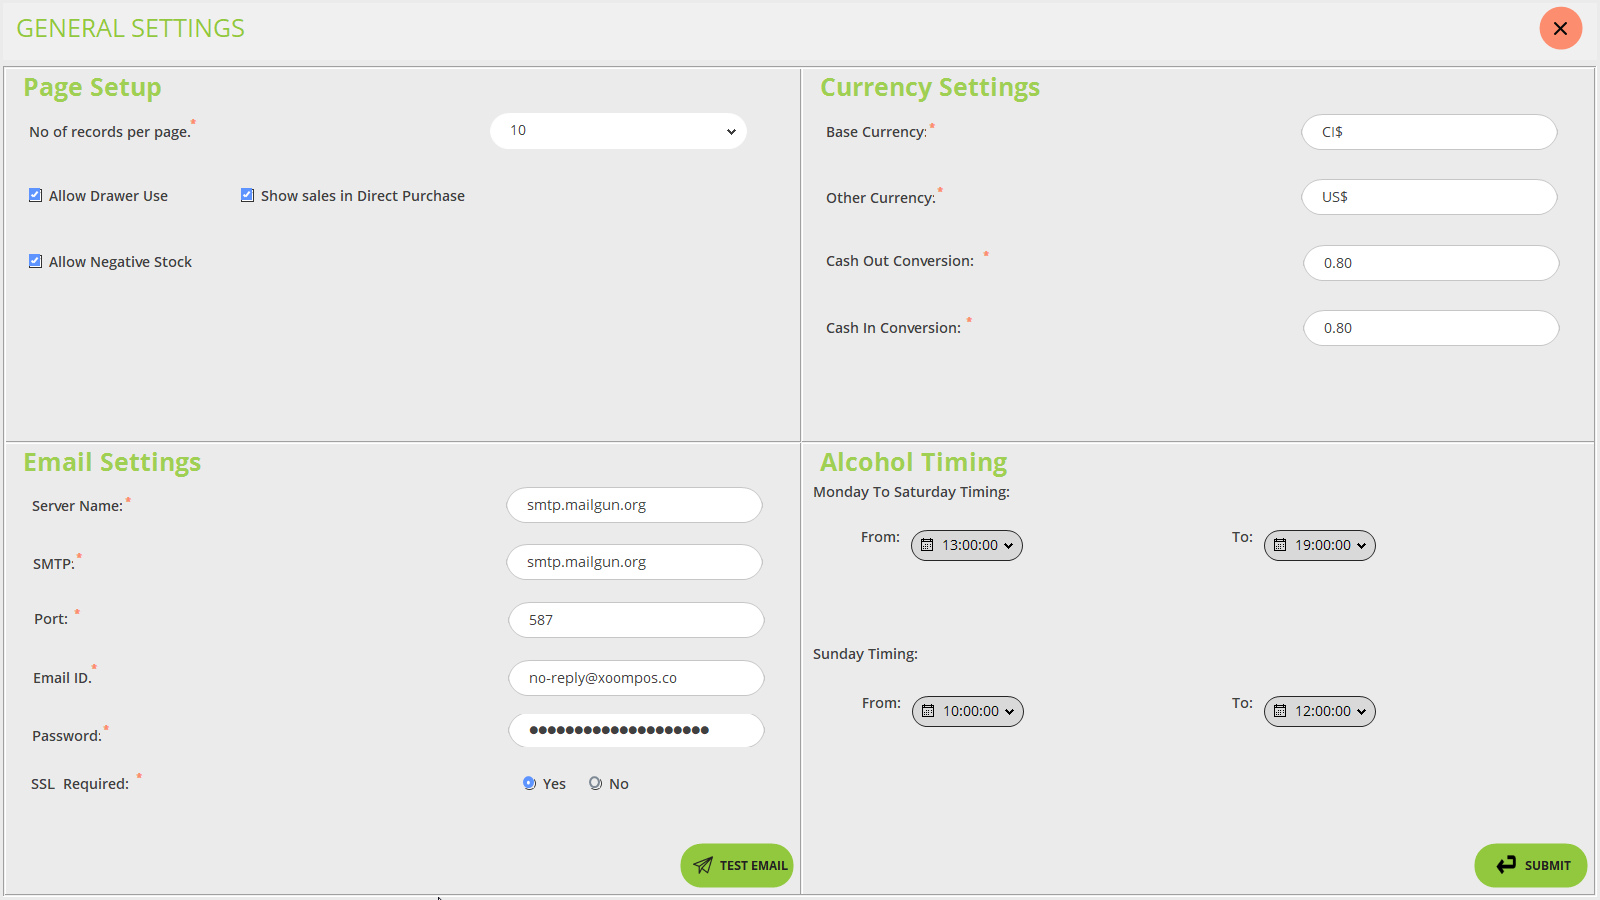This screenshot has height=900, width=1600.
Task: Expand the Monday-Saturday To 19:00:00 dropdown arrow
Action: click(x=1361, y=546)
